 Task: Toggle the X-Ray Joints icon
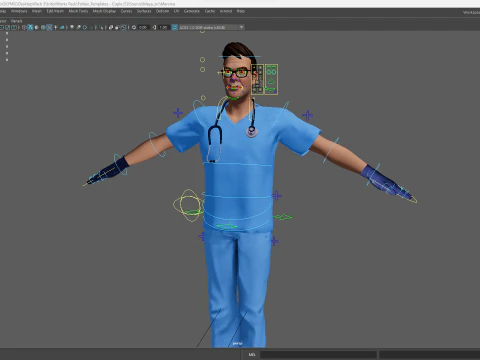(x=123, y=27)
